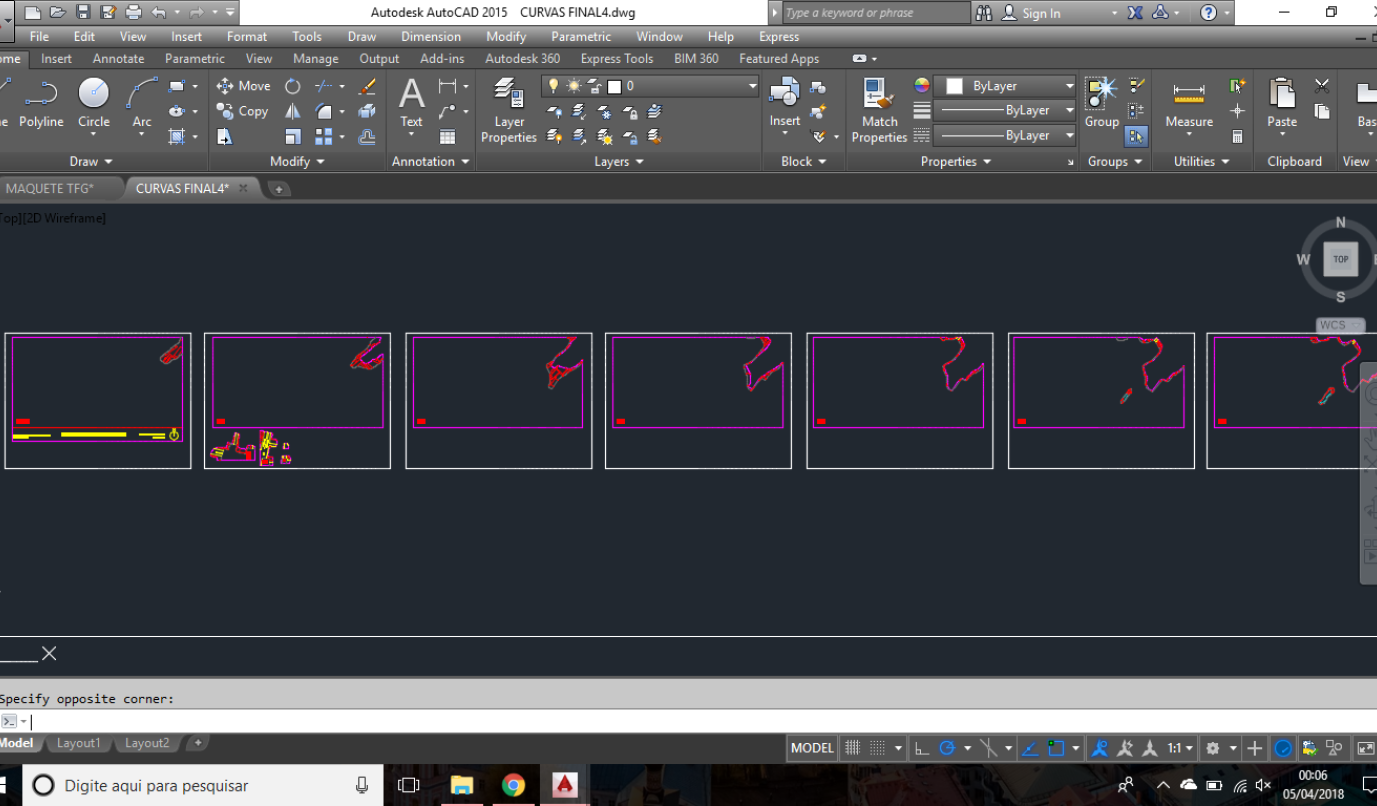Click the Offset tool icon

(x=367, y=136)
